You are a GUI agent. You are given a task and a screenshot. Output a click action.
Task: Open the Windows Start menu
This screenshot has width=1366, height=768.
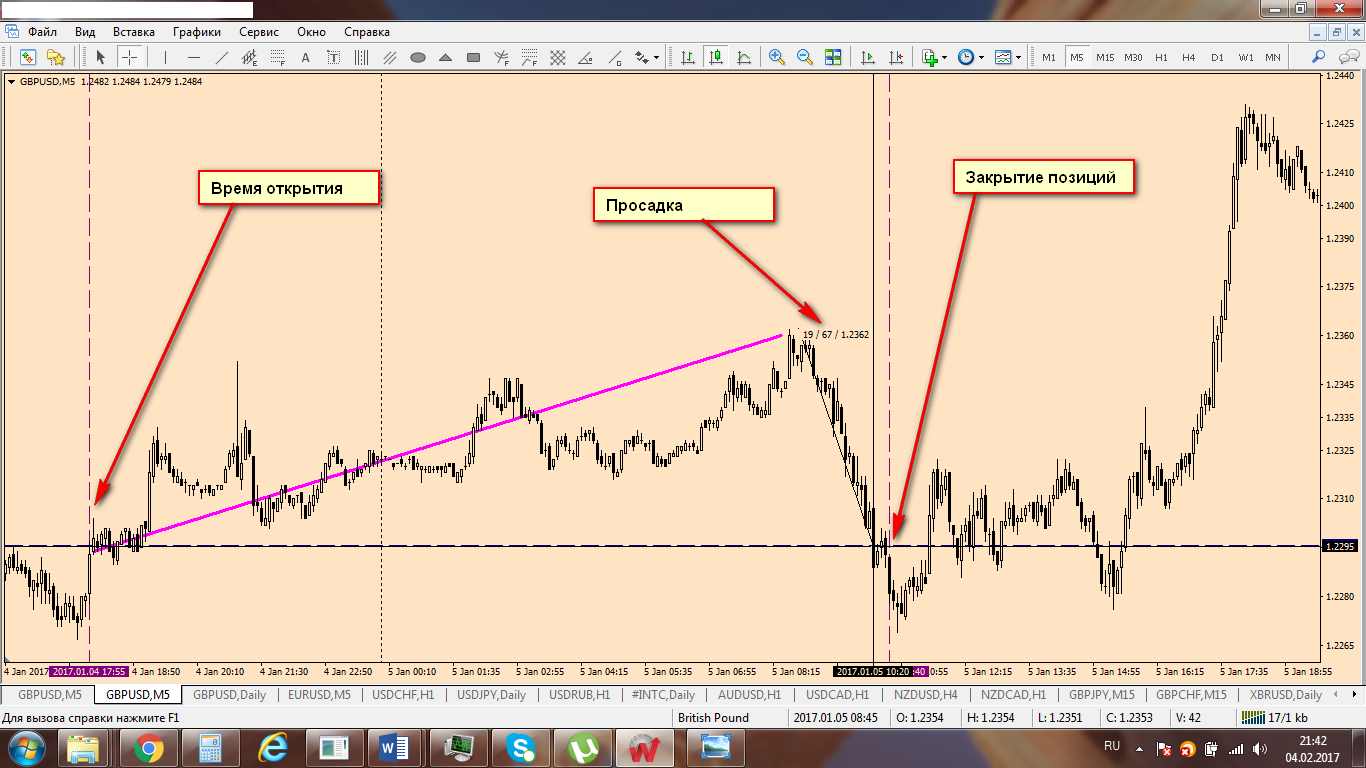point(27,747)
